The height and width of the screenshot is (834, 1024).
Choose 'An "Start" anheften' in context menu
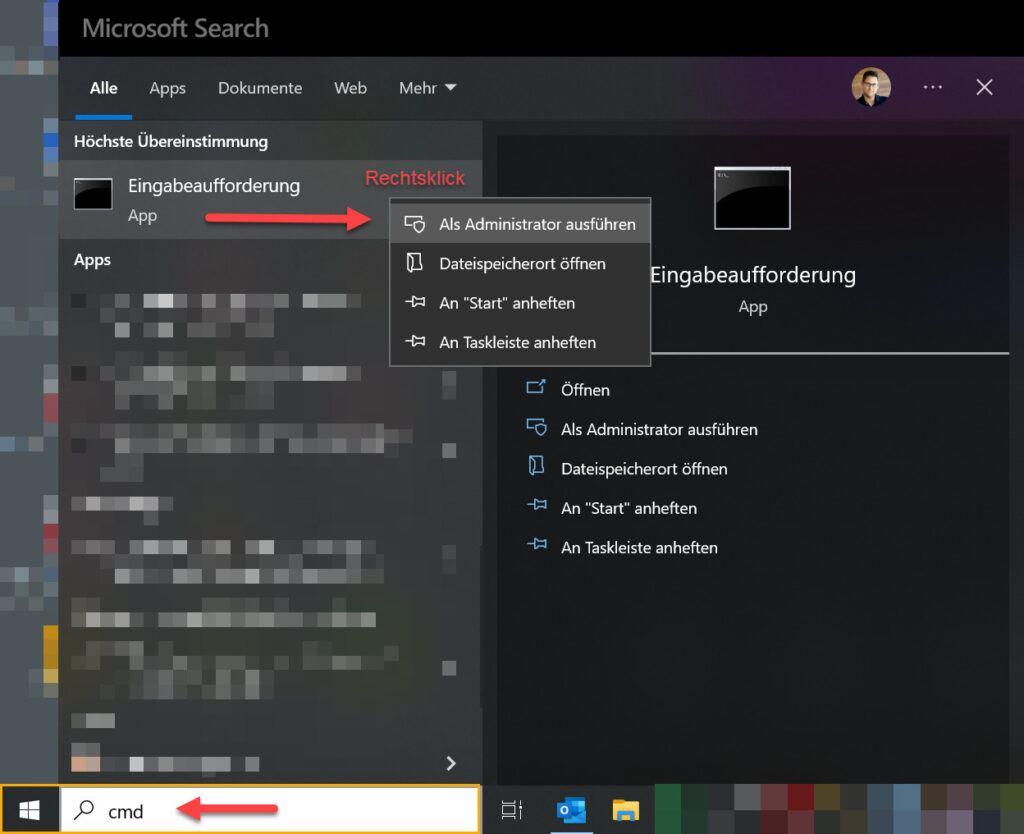[x=520, y=303]
